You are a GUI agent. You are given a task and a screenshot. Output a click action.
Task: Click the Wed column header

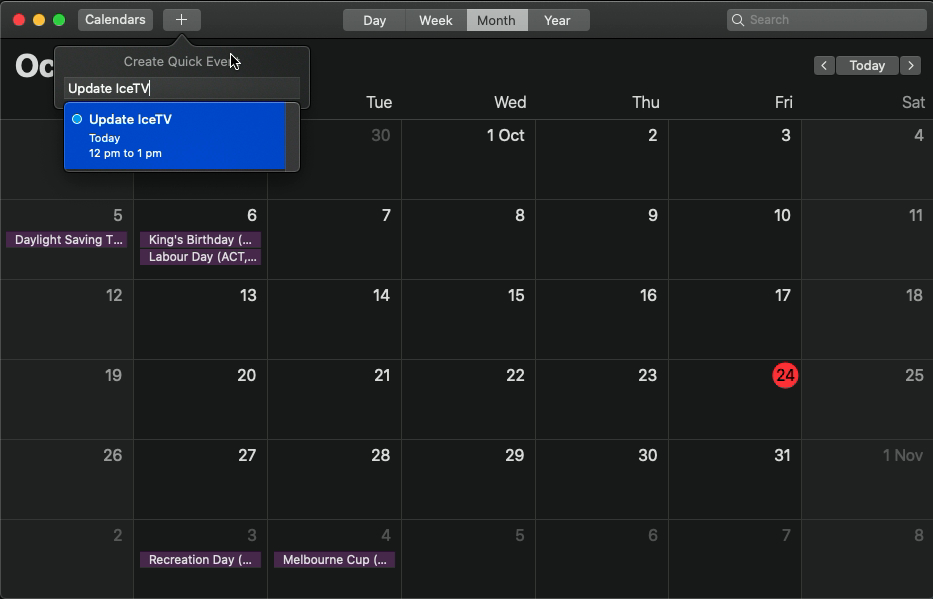click(x=510, y=102)
